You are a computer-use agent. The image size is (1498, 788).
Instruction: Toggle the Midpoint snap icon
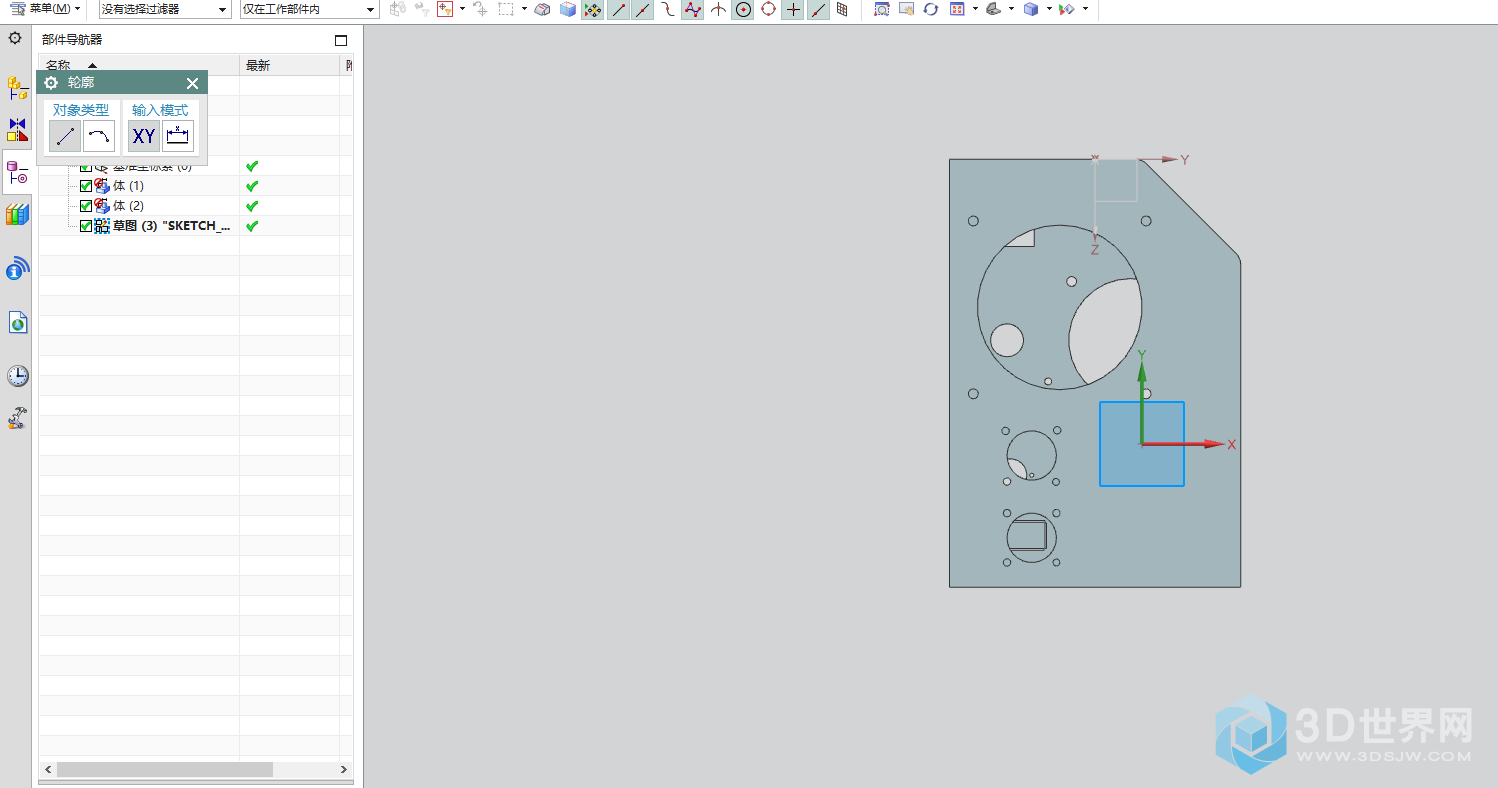(x=643, y=9)
